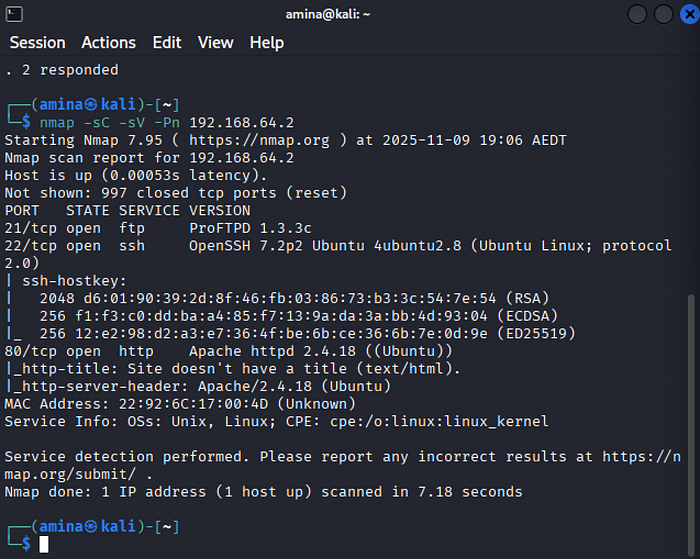Maximize the window with the middle round button
The image size is (700, 559).
663,14
